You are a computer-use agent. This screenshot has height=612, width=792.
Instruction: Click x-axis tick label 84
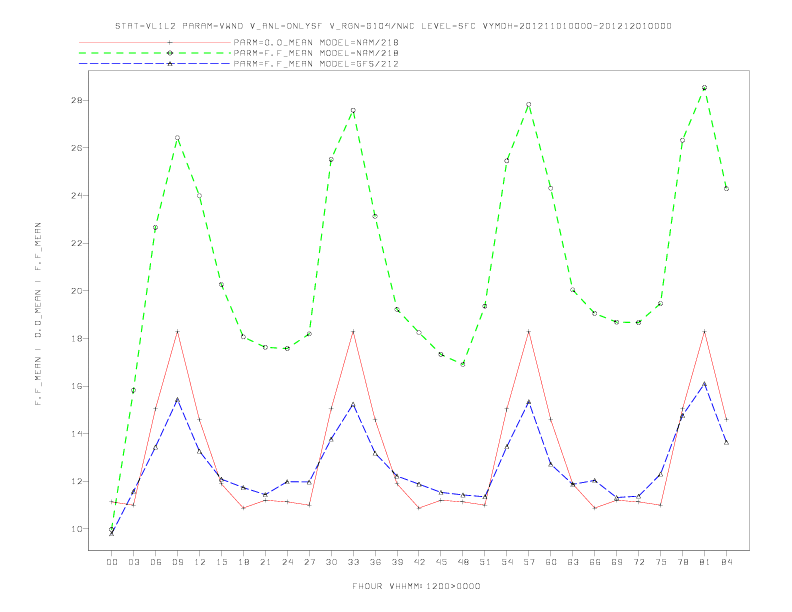pos(726,562)
